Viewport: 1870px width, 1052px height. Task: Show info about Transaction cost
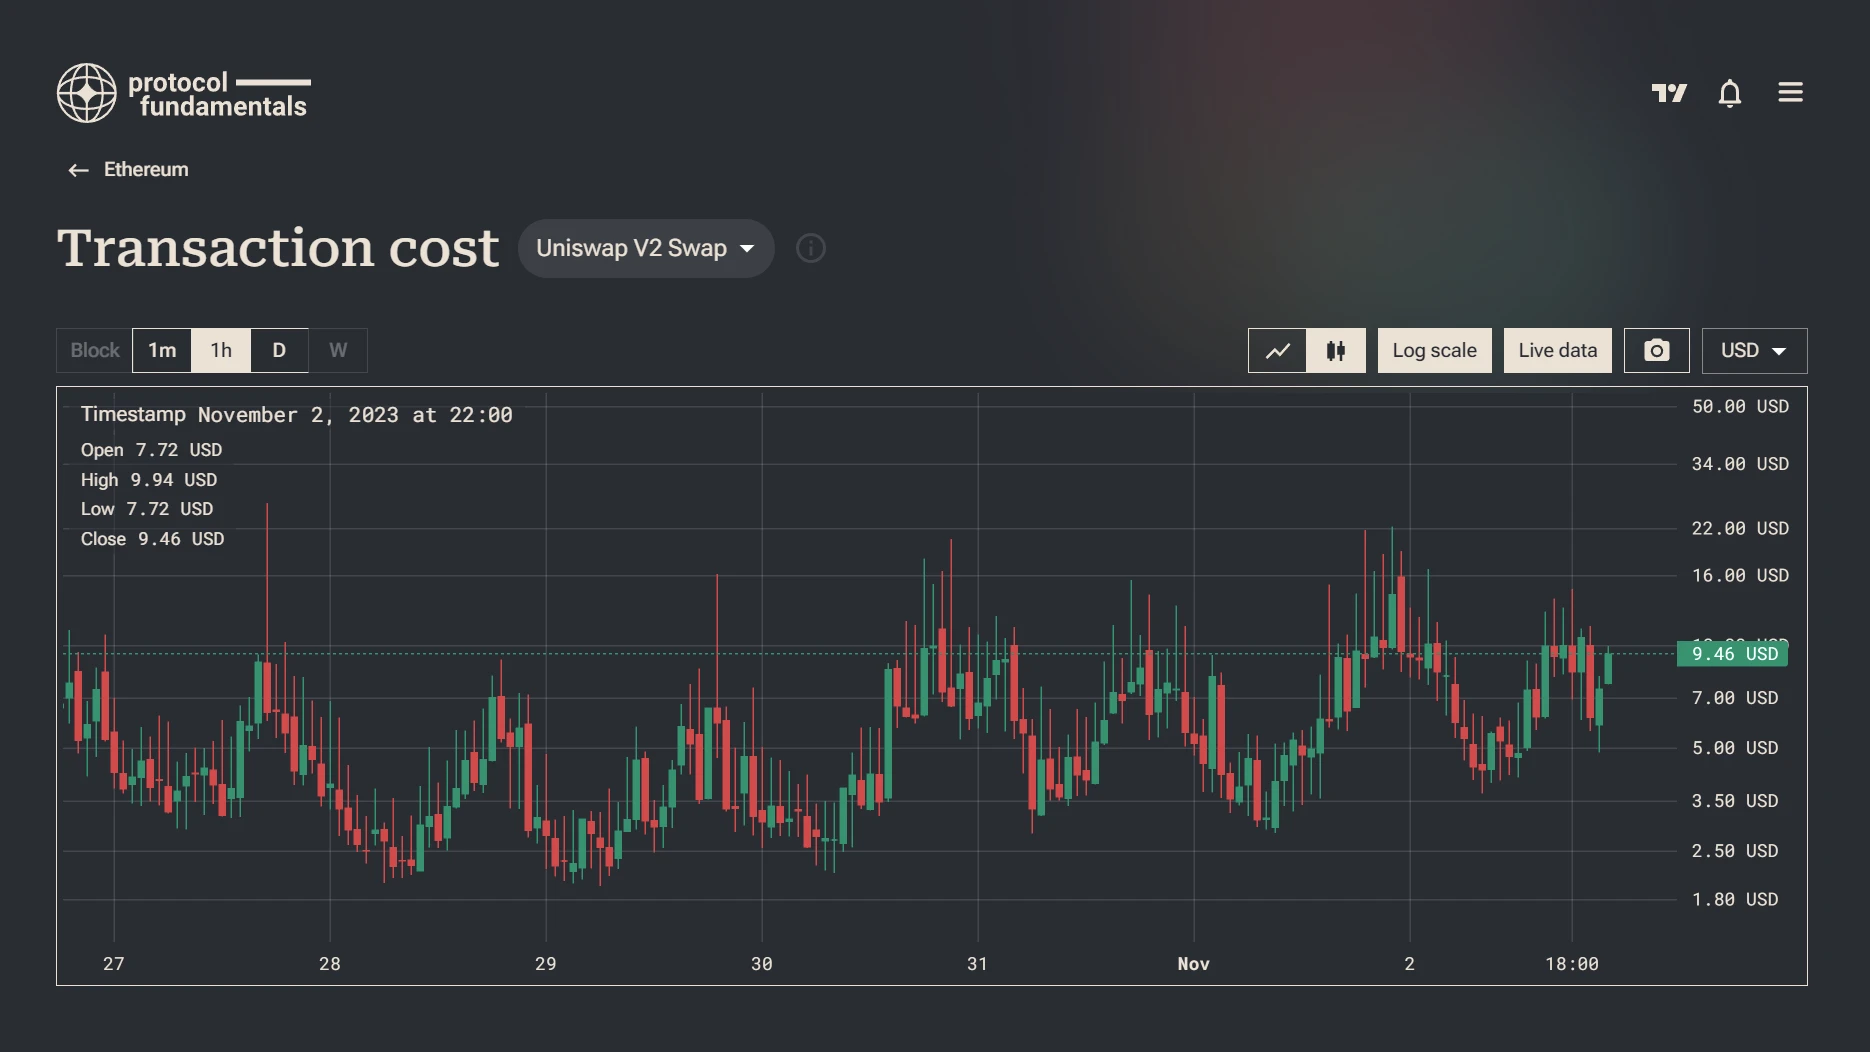[810, 248]
